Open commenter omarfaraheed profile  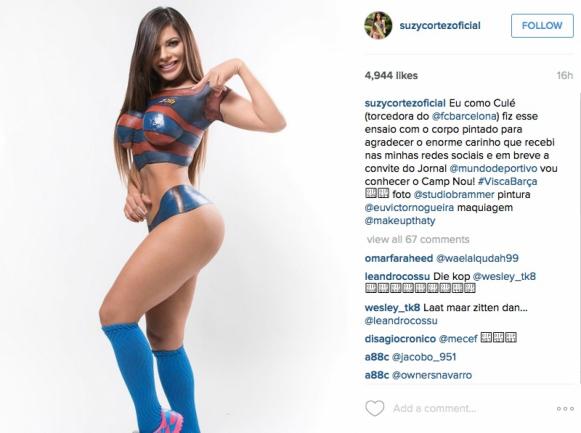coord(399,259)
